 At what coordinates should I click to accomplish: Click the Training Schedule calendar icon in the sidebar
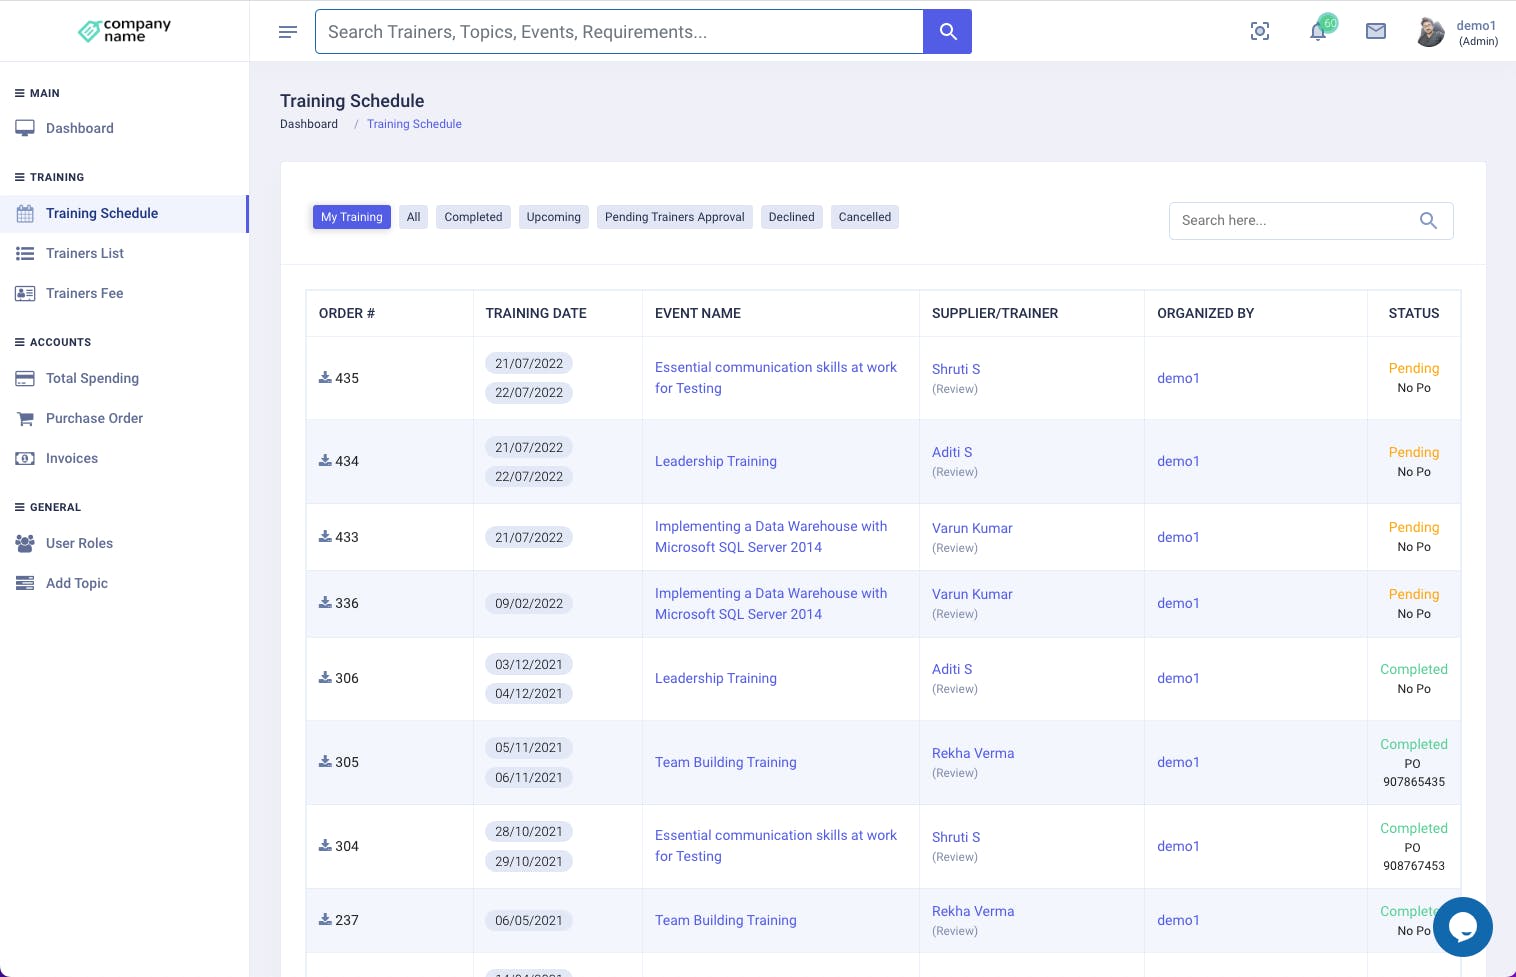pos(25,213)
